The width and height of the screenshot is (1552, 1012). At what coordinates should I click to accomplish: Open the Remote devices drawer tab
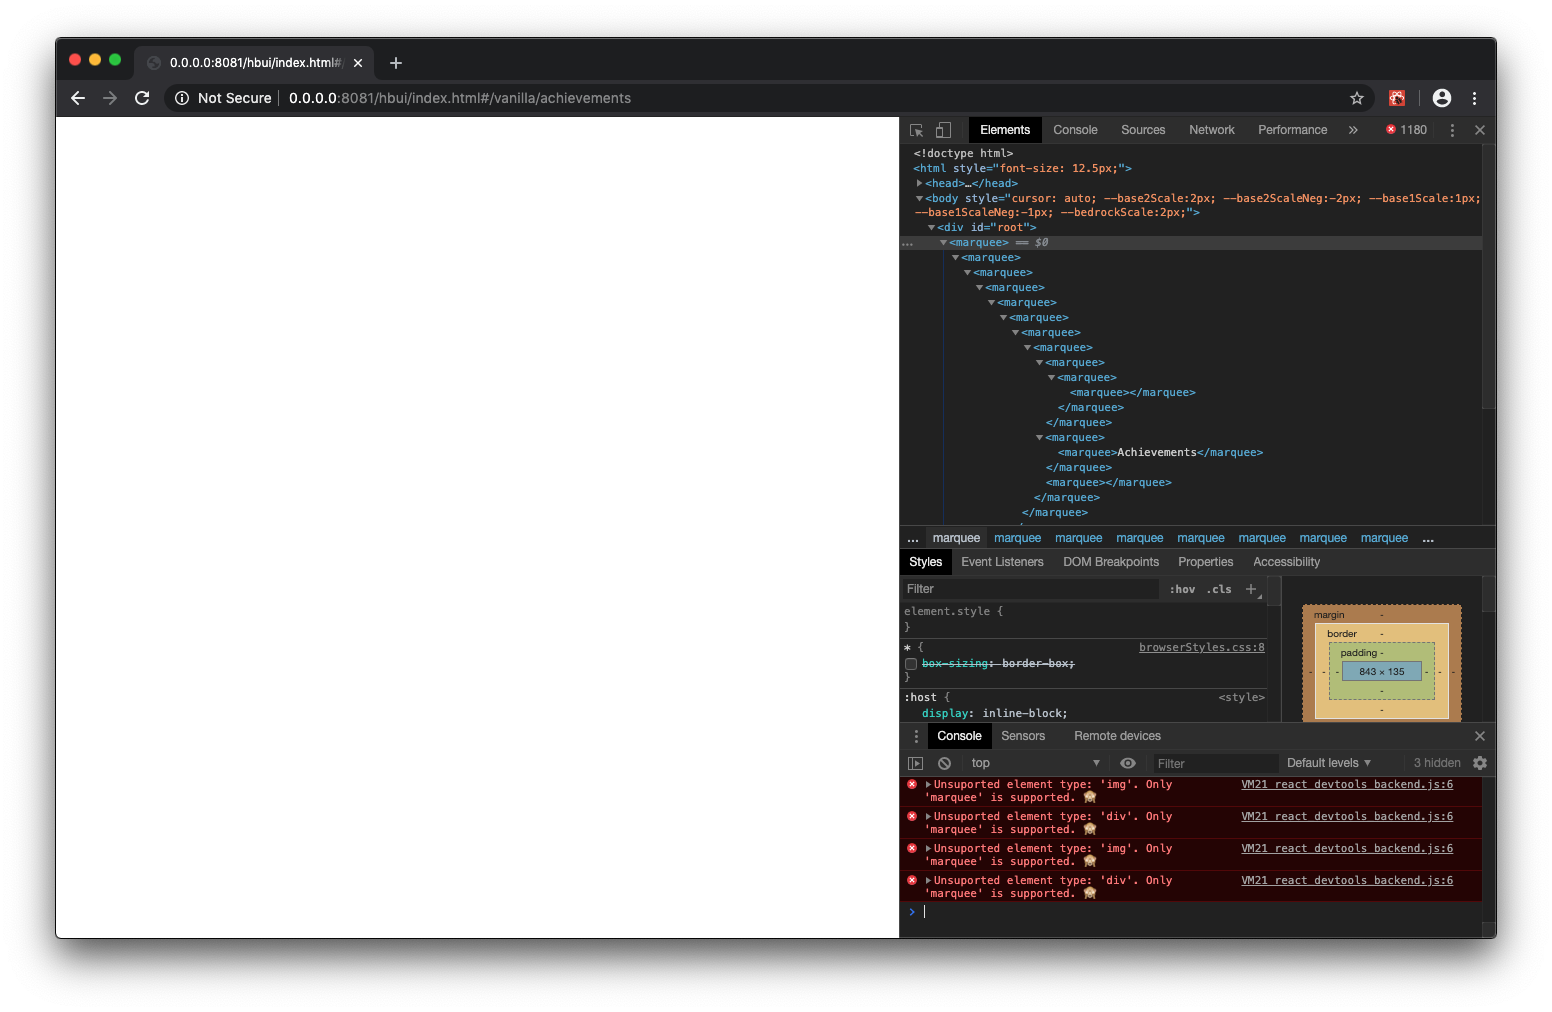pos(1117,736)
